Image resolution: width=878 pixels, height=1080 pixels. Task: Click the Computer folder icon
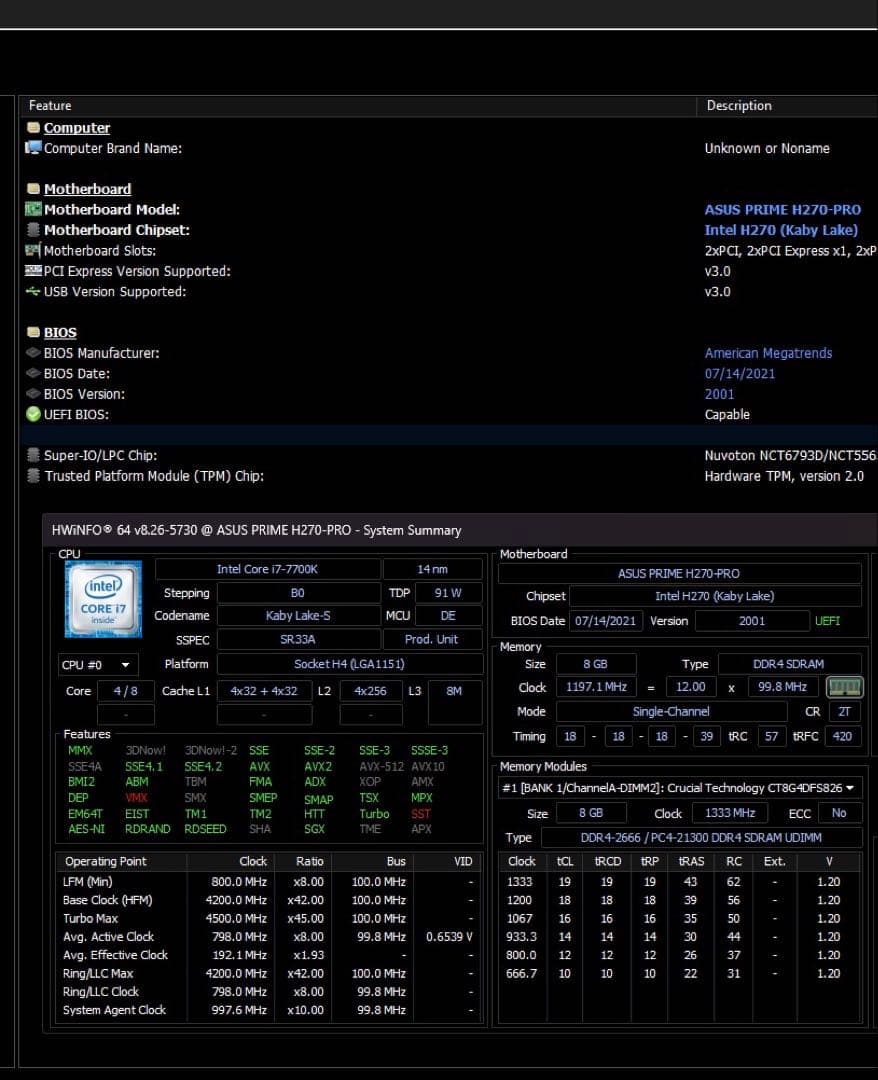(x=32, y=127)
